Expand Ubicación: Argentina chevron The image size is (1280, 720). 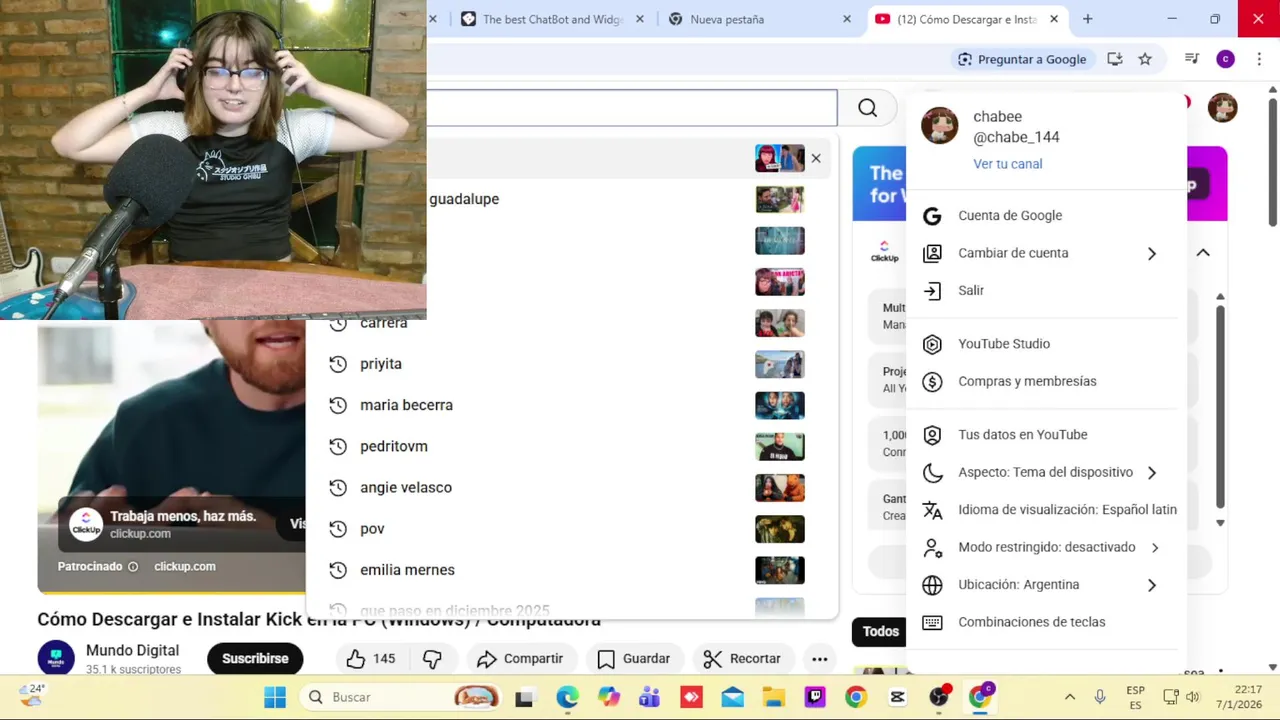pos(1152,585)
